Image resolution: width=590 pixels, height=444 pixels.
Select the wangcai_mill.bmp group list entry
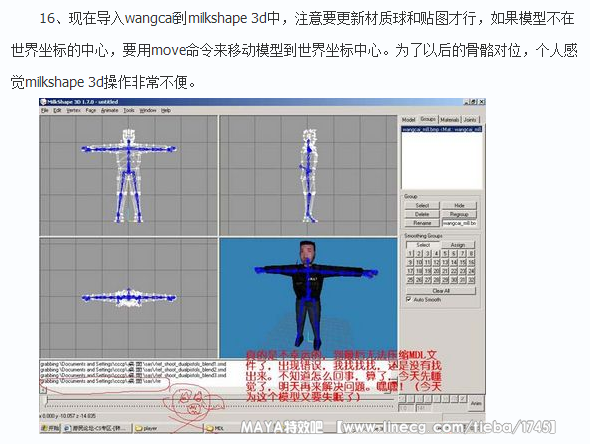(x=441, y=129)
